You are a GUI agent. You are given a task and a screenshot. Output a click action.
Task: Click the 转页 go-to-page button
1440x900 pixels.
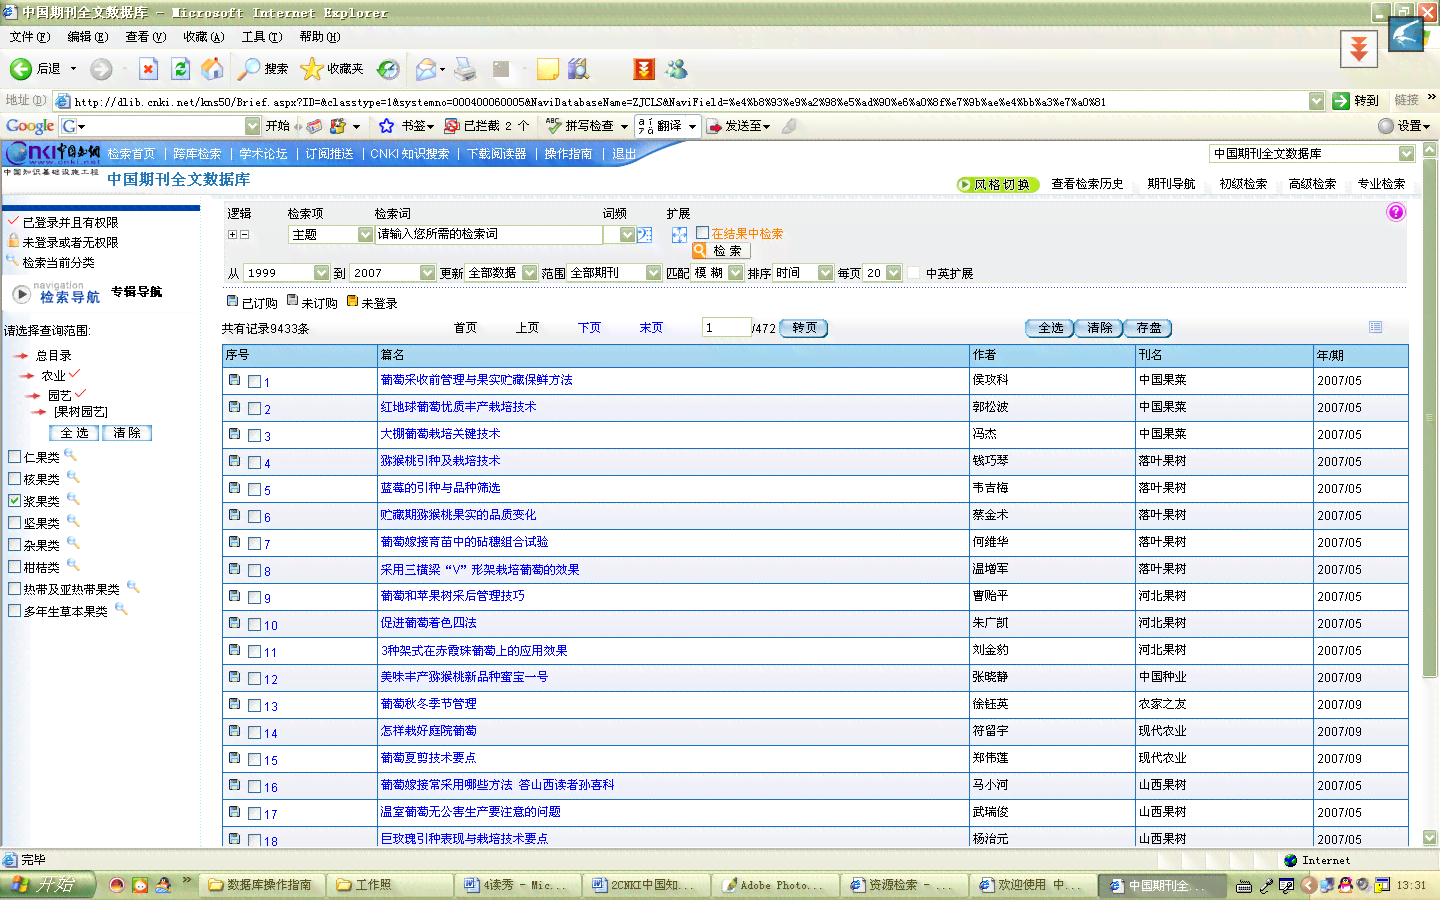coord(804,328)
